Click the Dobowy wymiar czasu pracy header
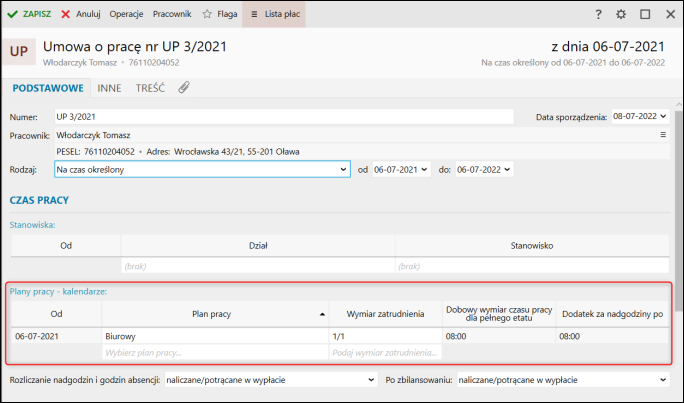 tap(499, 314)
